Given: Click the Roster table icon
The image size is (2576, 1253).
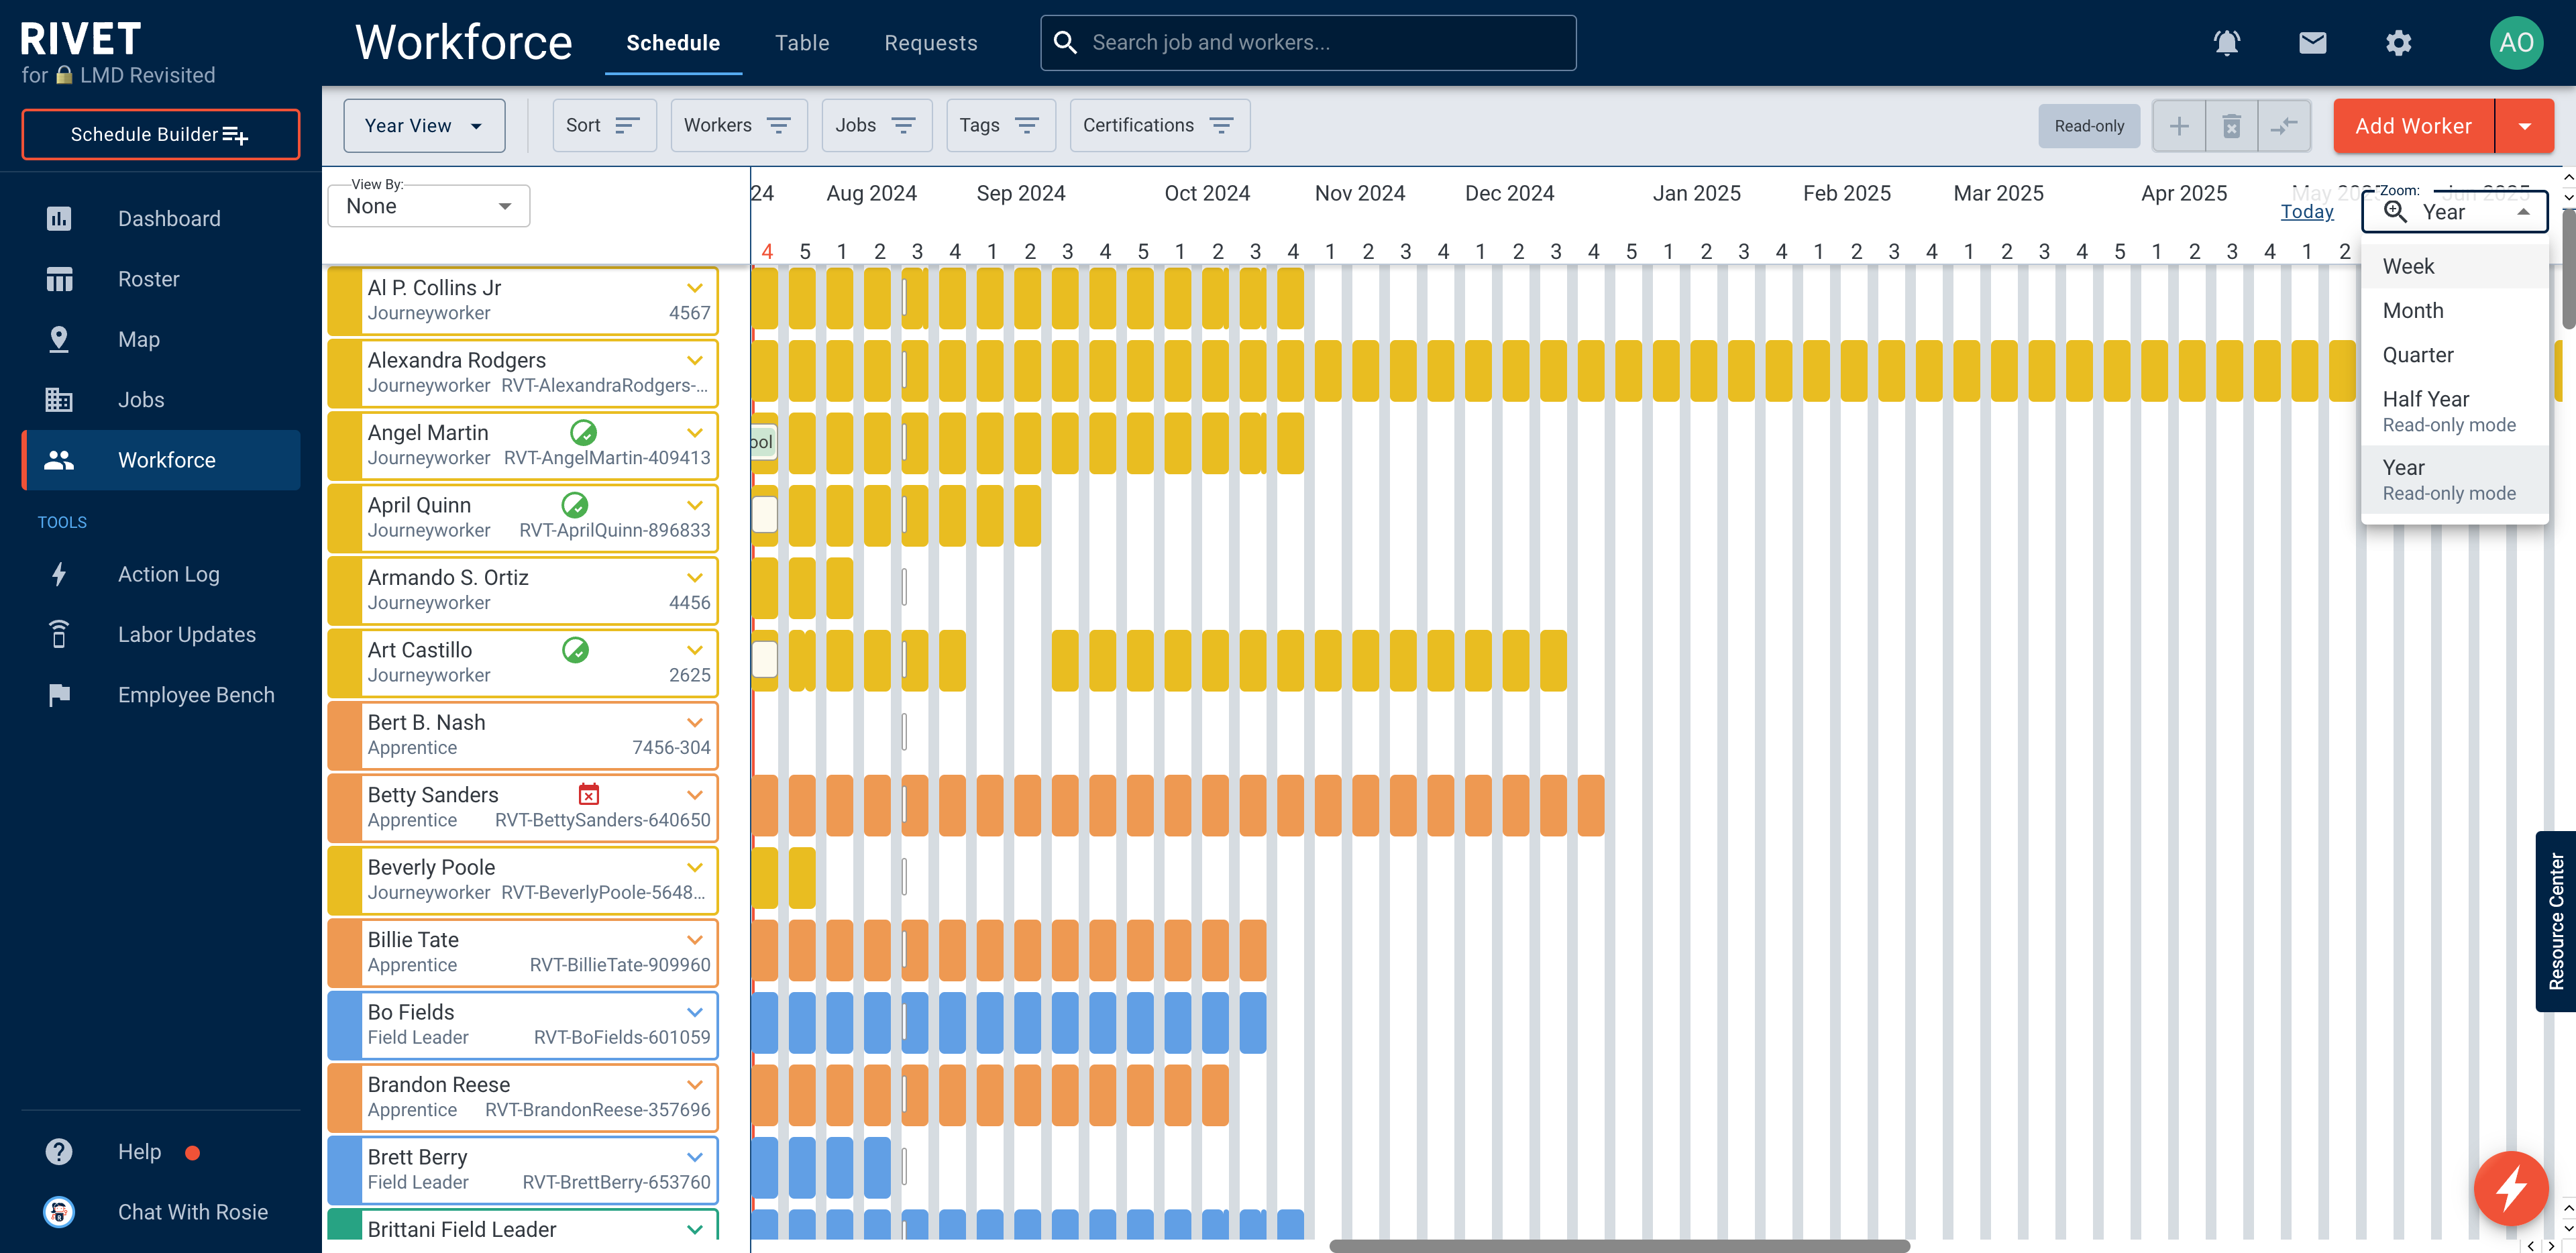Looking at the screenshot, I should pos(59,279).
